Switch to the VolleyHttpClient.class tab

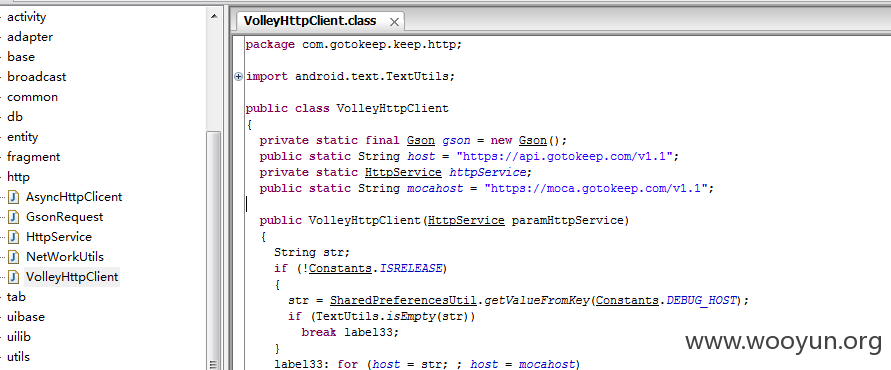310,21
